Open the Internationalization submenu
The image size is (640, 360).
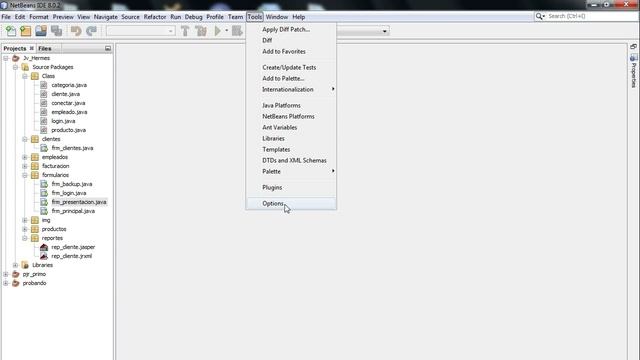pyautogui.click(x=291, y=89)
